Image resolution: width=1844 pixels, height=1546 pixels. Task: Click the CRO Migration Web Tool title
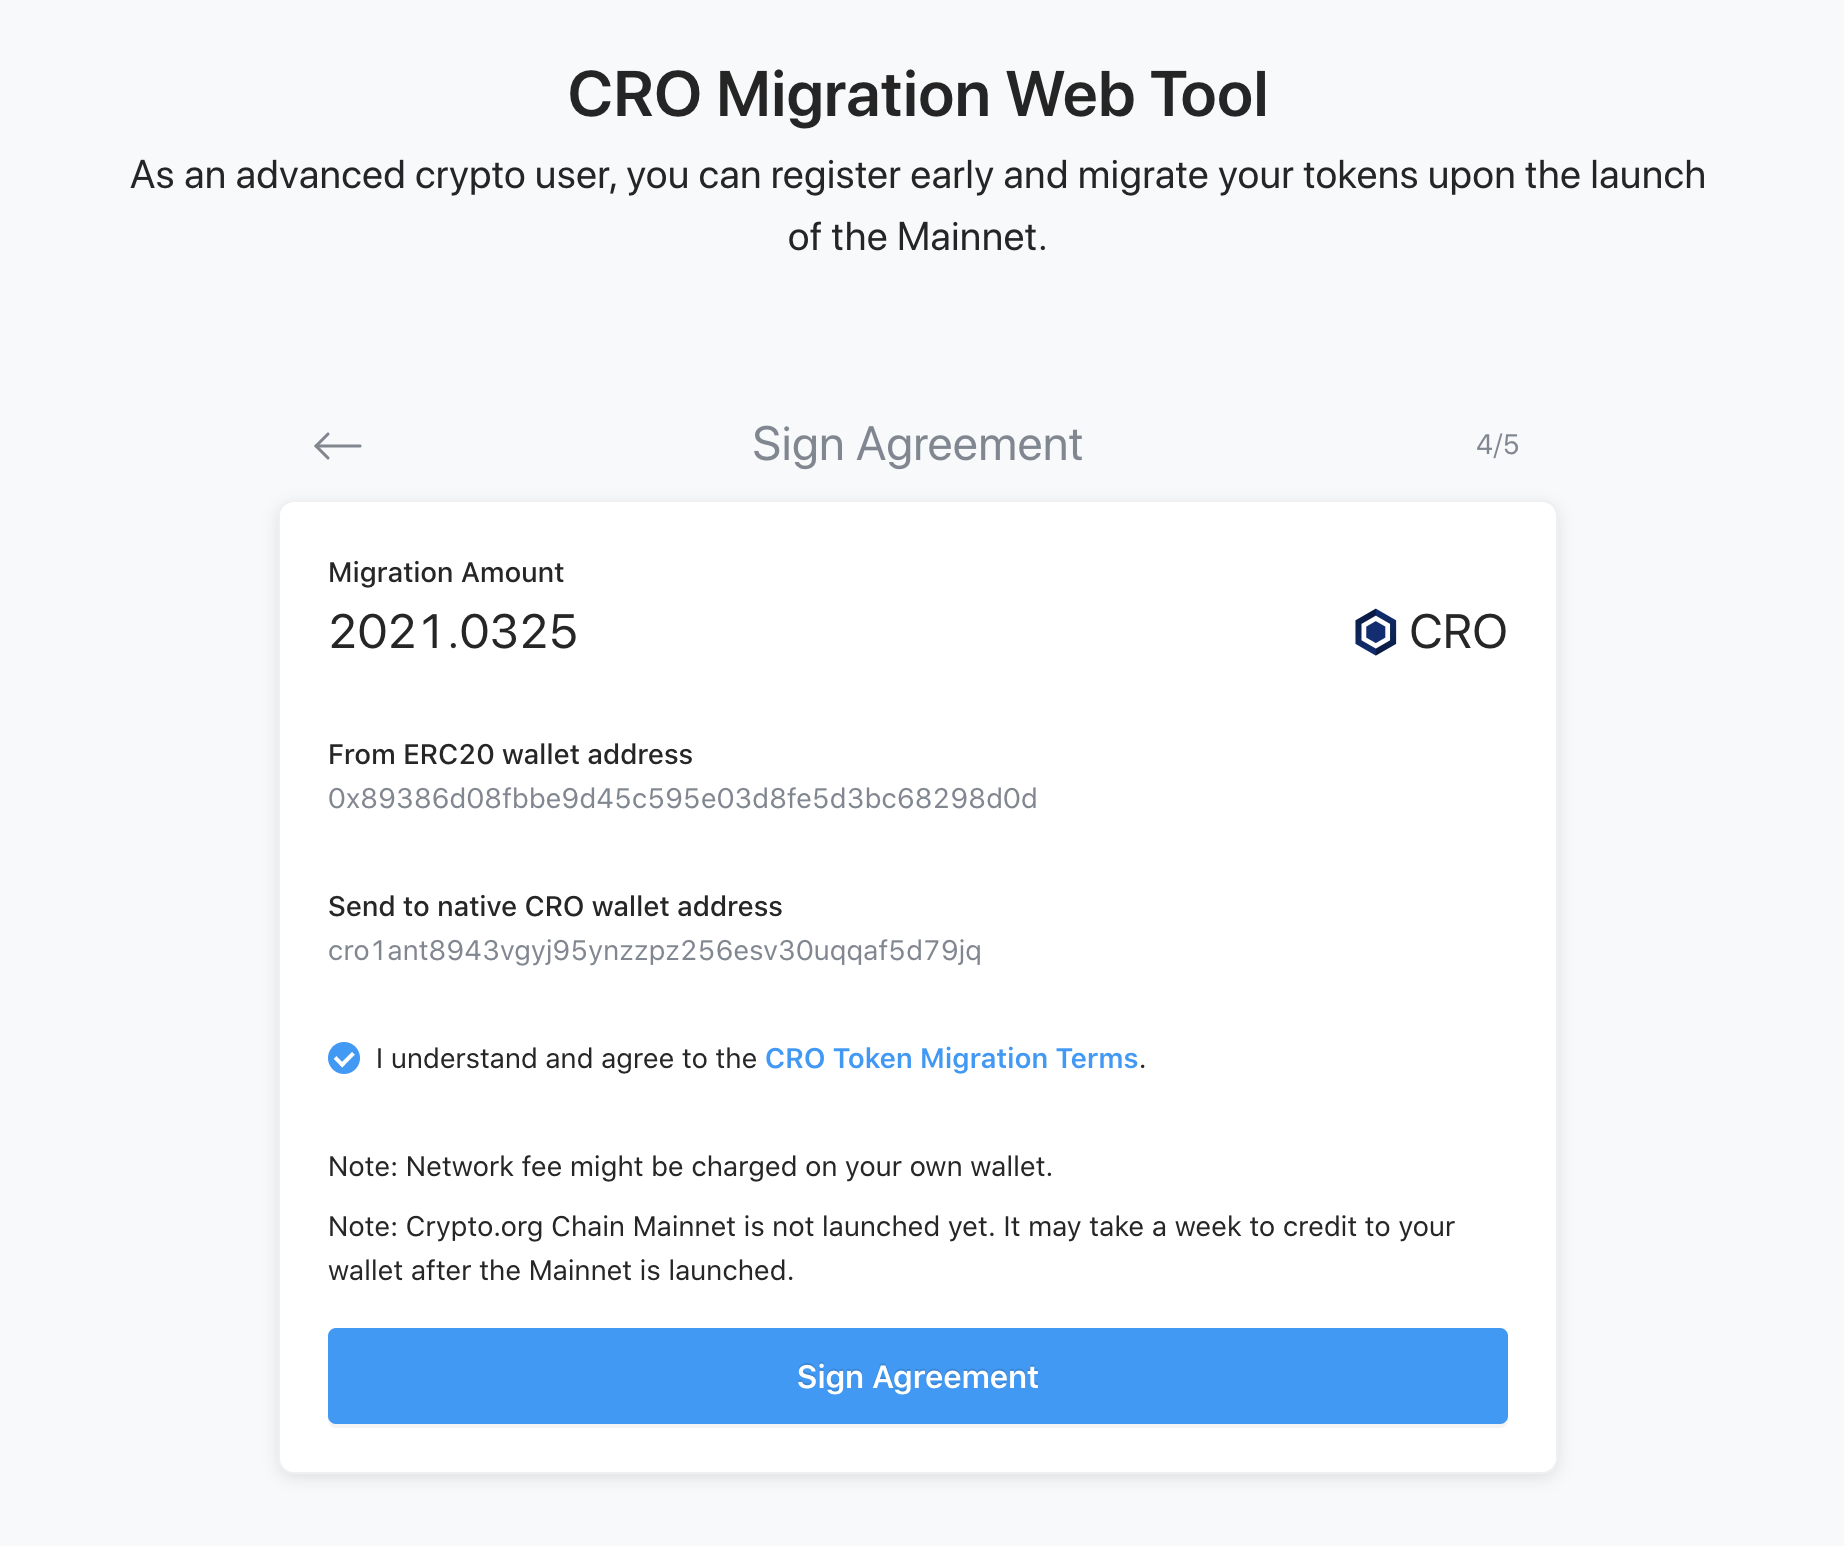pos(917,95)
